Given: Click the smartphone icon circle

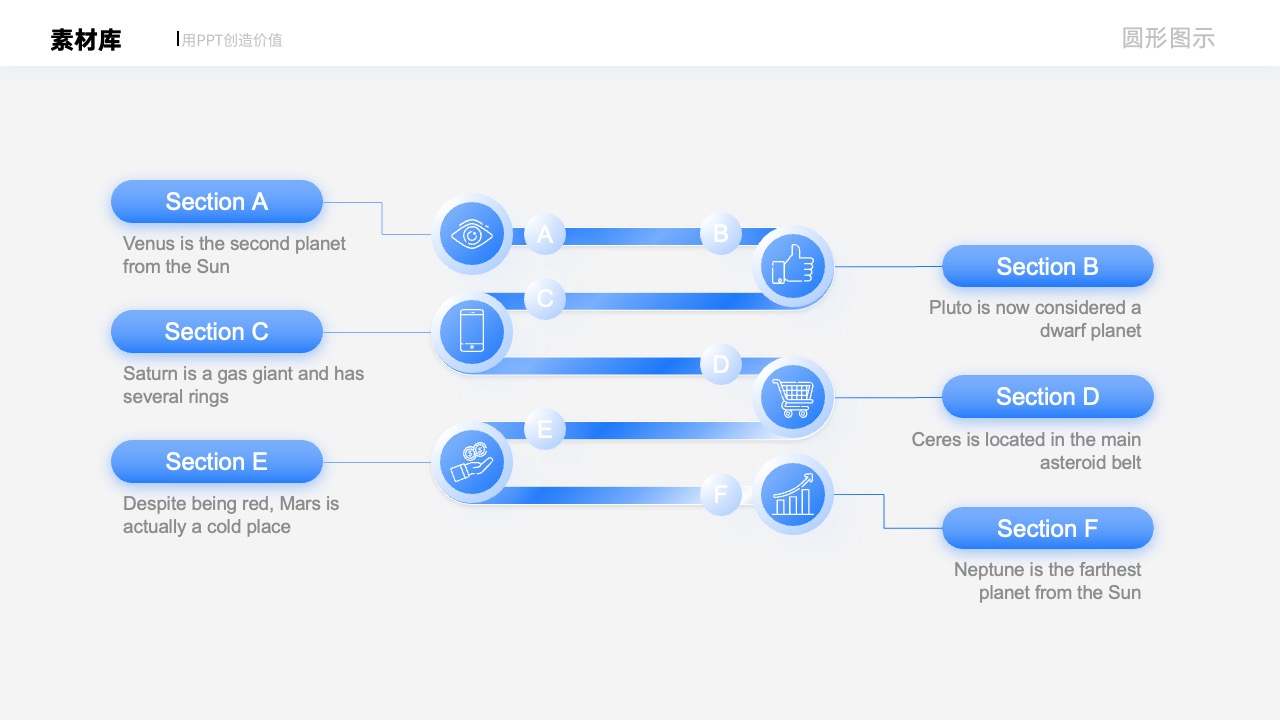Looking at the screenshot, I should click(x=472, y=331).
